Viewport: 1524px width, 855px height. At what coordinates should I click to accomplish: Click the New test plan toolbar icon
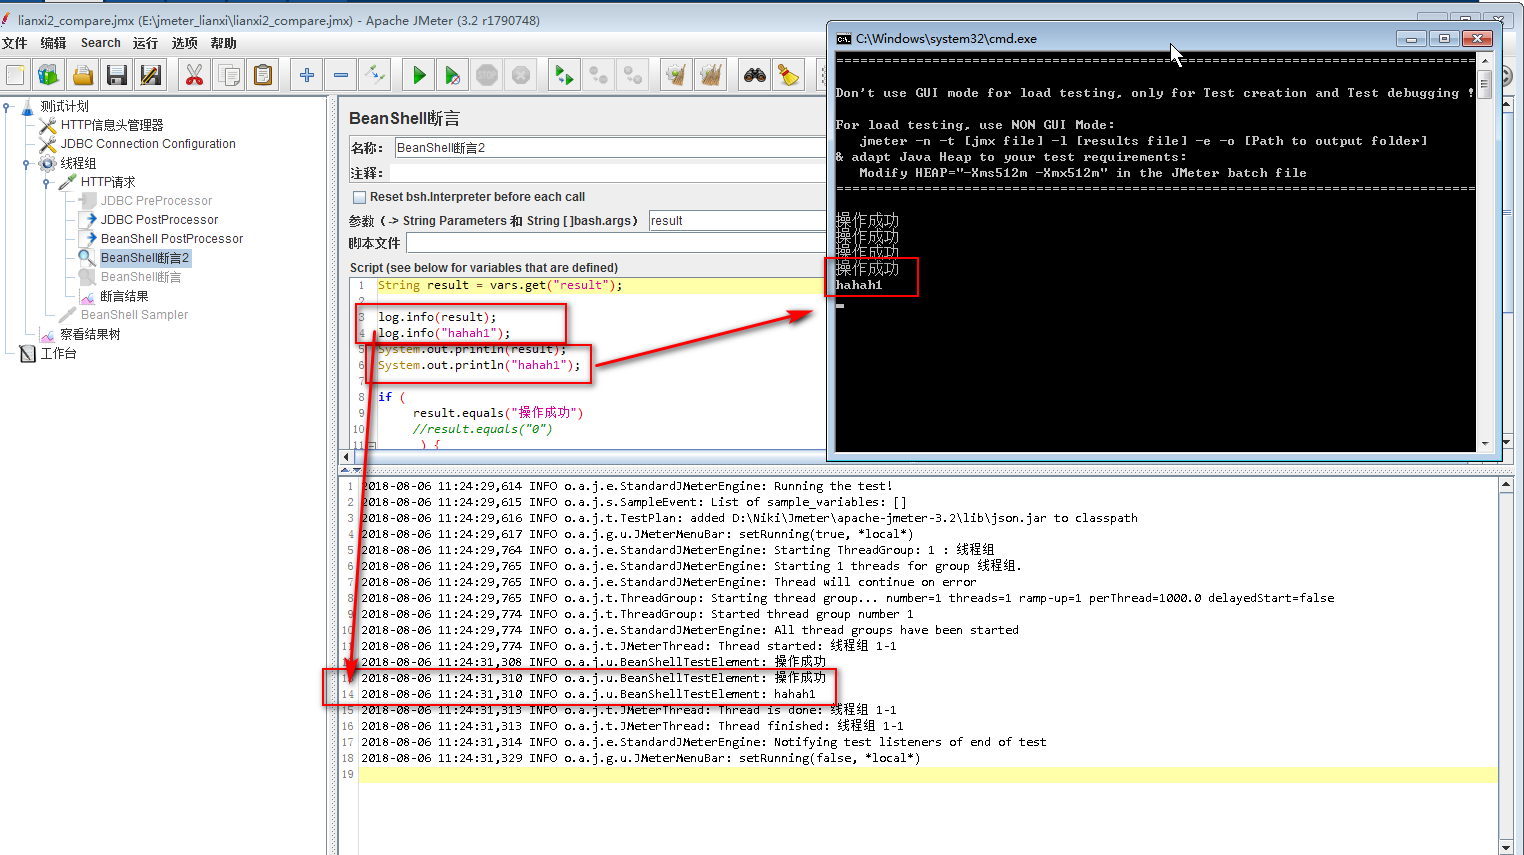[16, 75]
